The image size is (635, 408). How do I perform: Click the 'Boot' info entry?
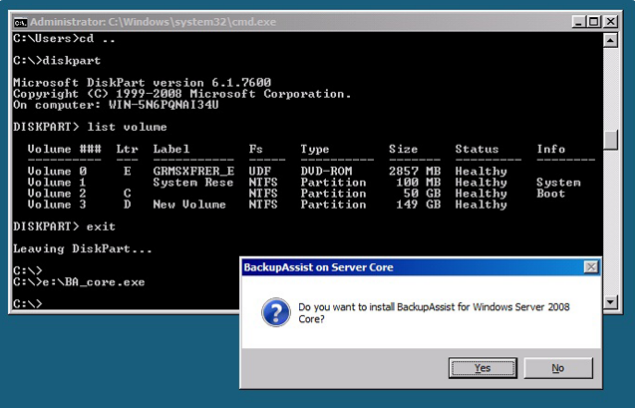coord(551,193)
